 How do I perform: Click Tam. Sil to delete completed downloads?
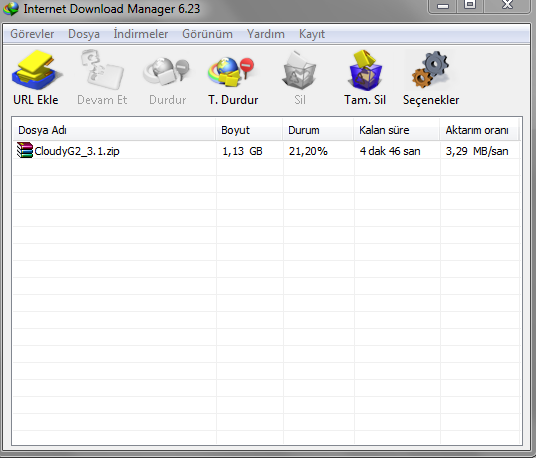(365, 70)
